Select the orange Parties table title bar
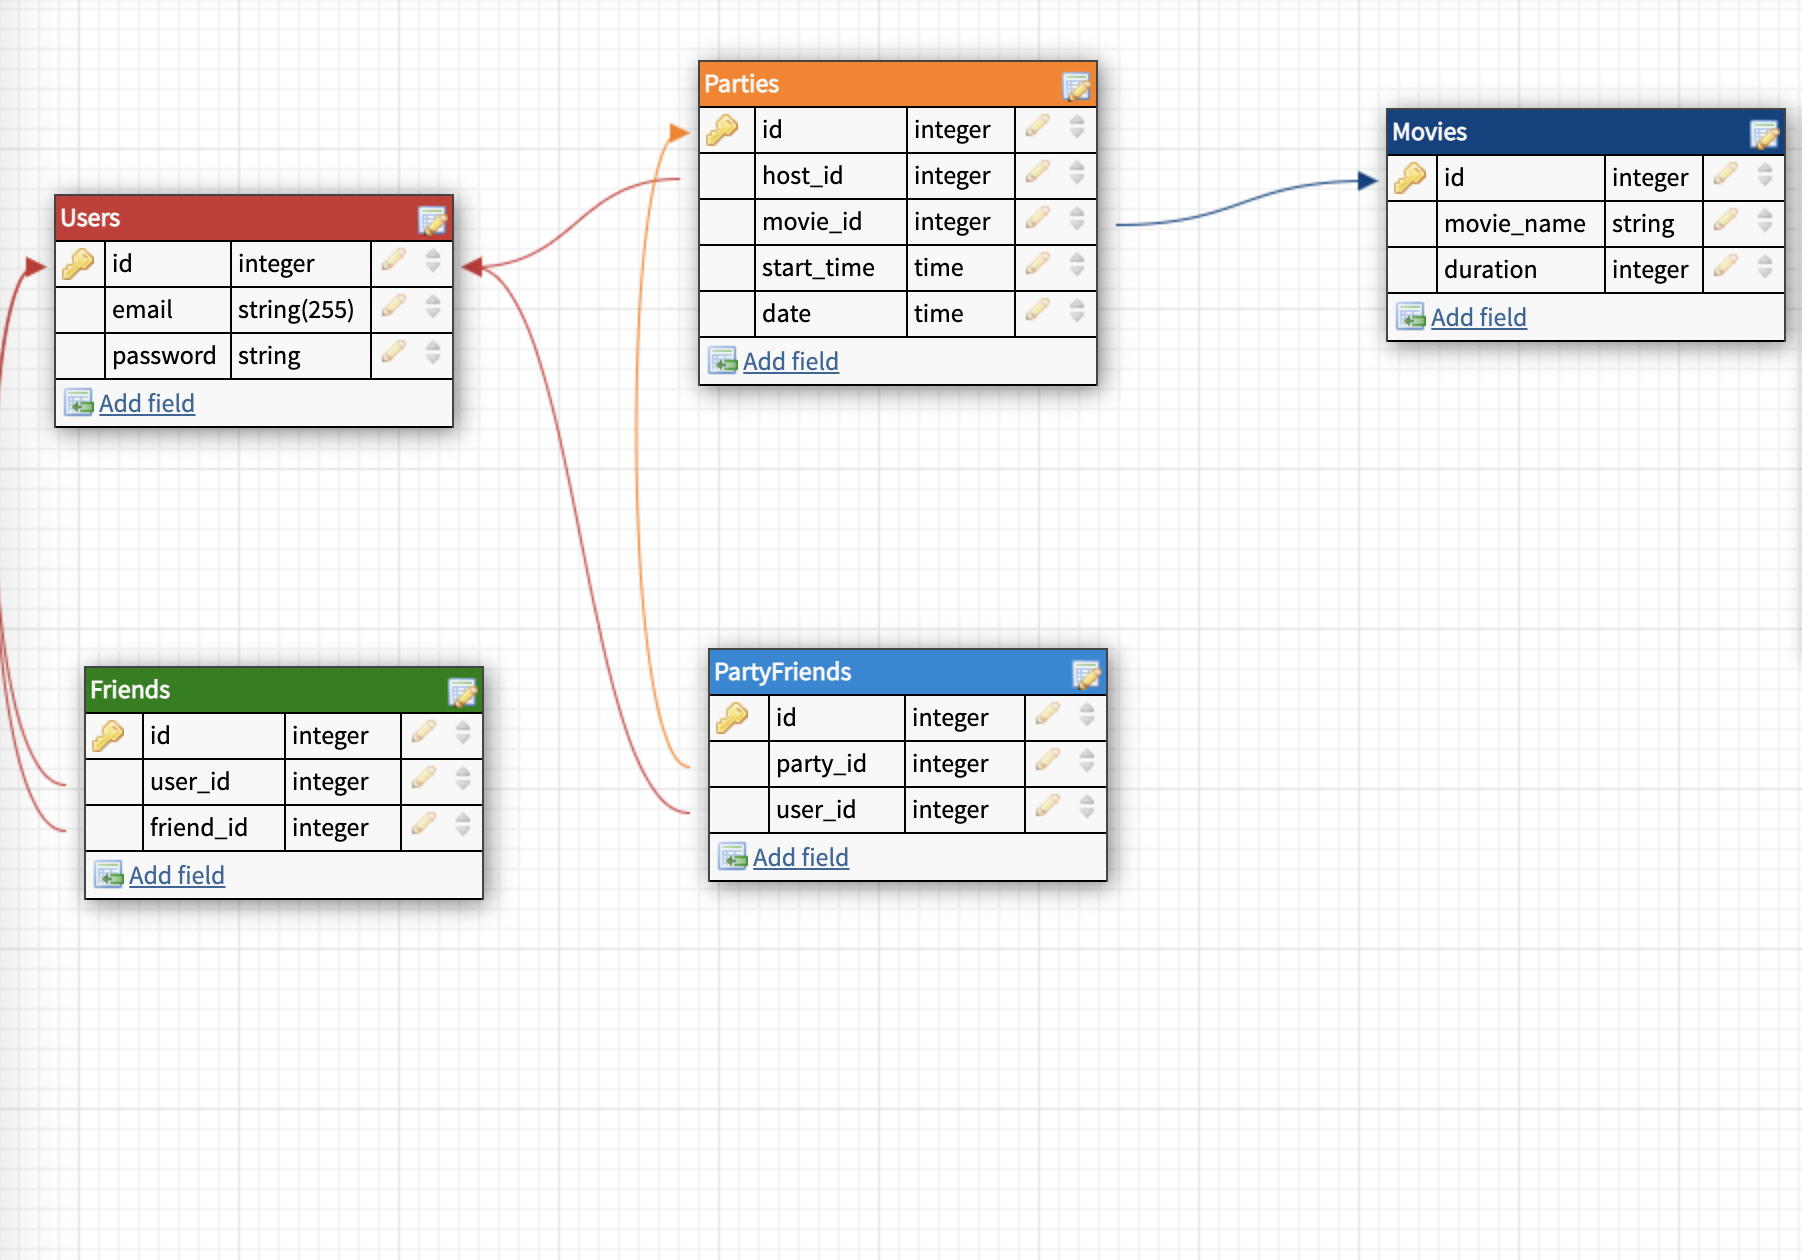This screenshot has height=1260, width=1802. click(x=898, y=84)
